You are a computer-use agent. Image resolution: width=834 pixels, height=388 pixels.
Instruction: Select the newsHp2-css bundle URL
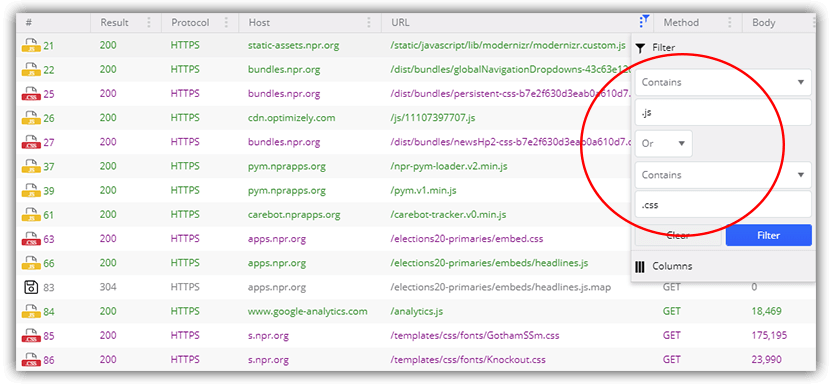point(511,142)
